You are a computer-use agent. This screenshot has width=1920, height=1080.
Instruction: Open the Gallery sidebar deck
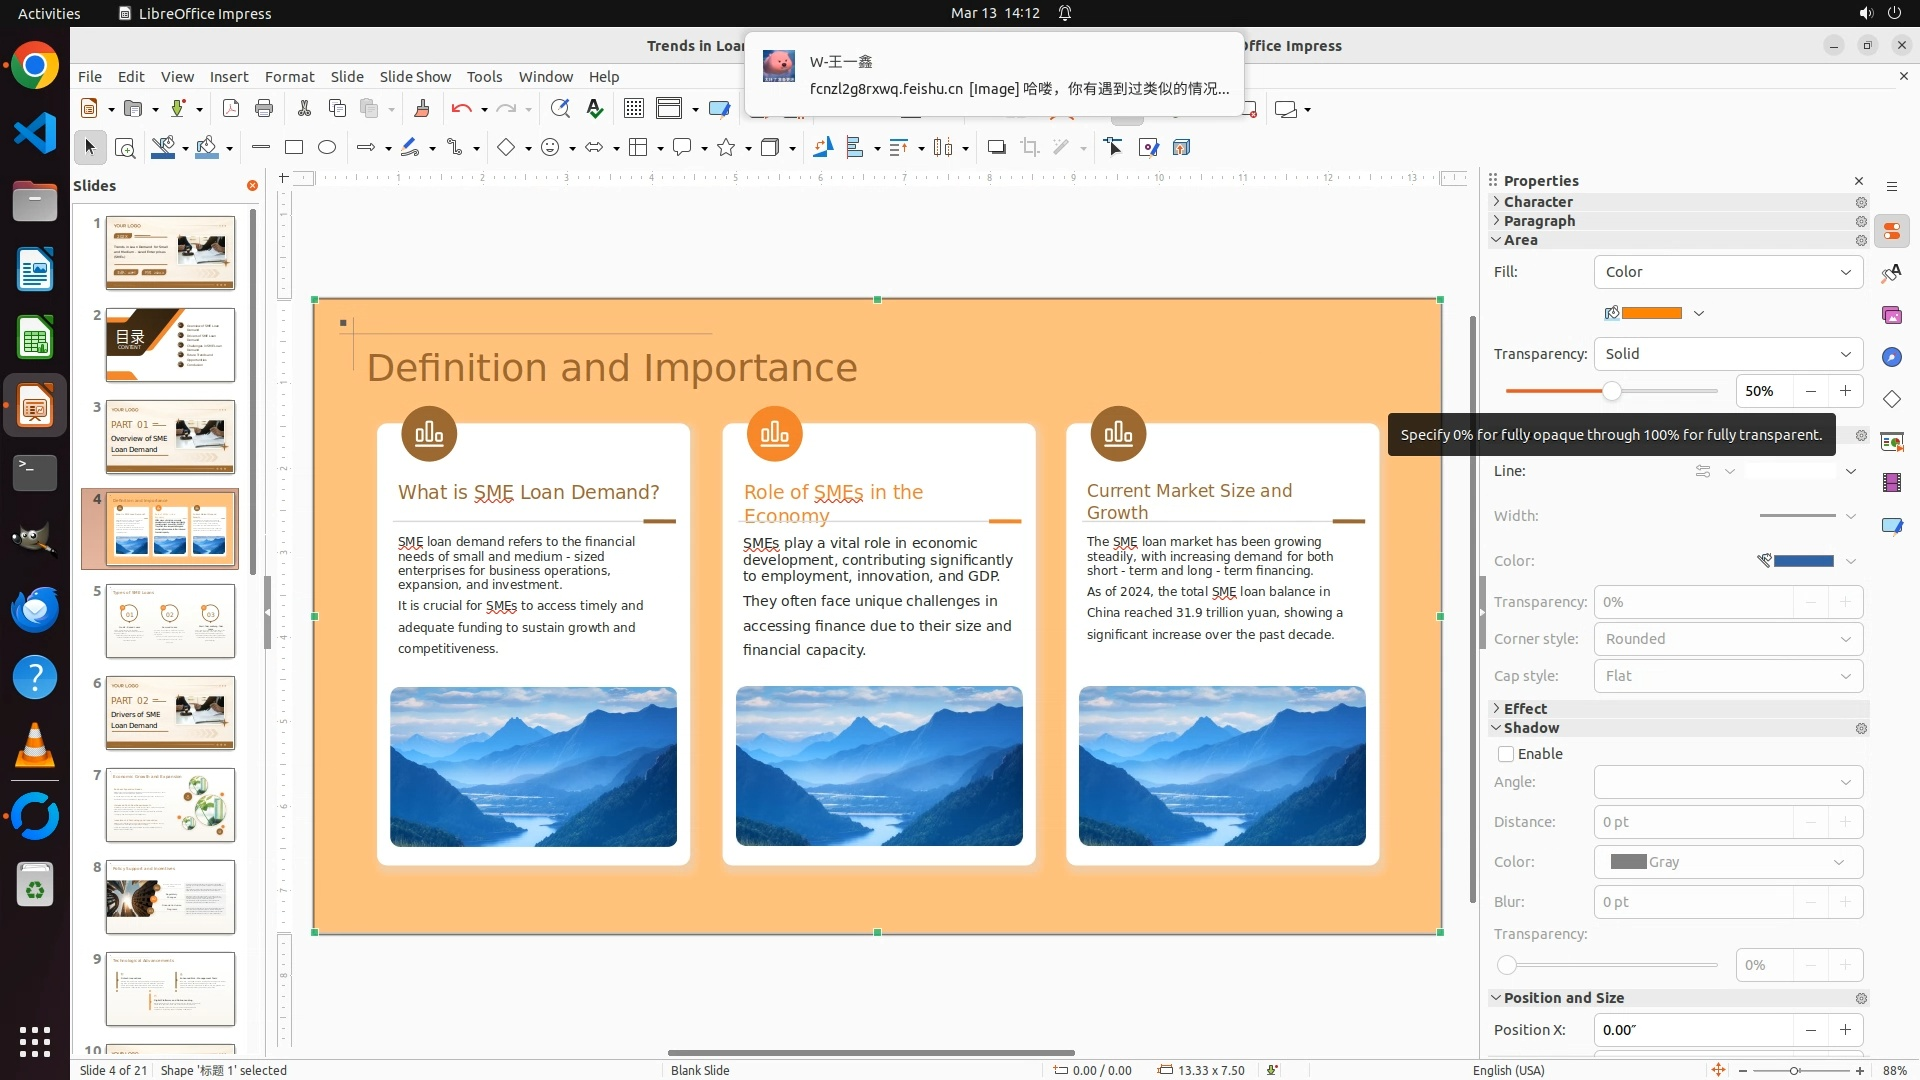click(x=1892, y=315)
